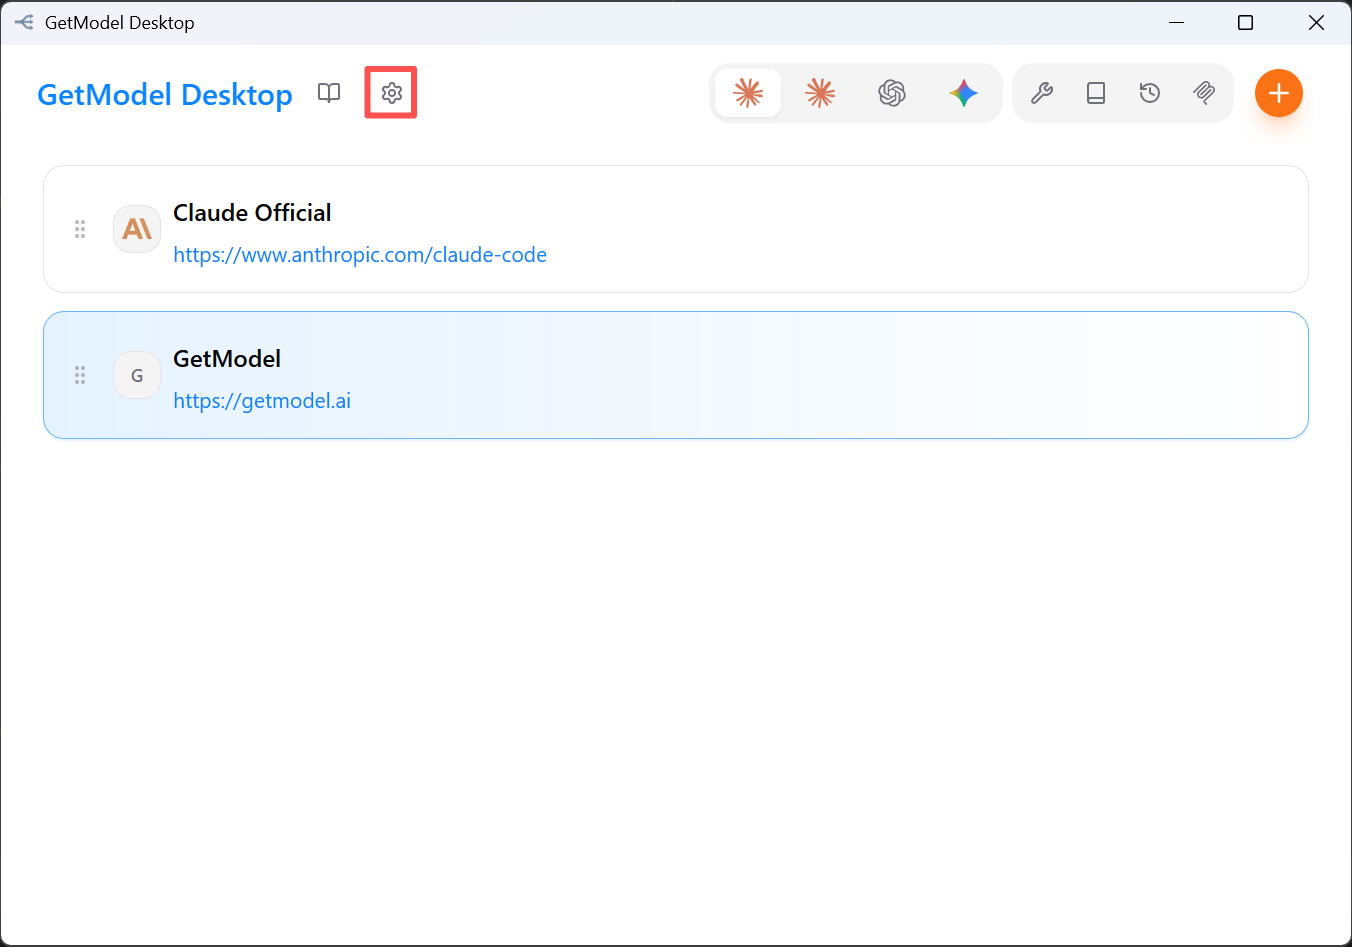
Task: Click the drag handle on Claude Official
Action: pos(80,229)
